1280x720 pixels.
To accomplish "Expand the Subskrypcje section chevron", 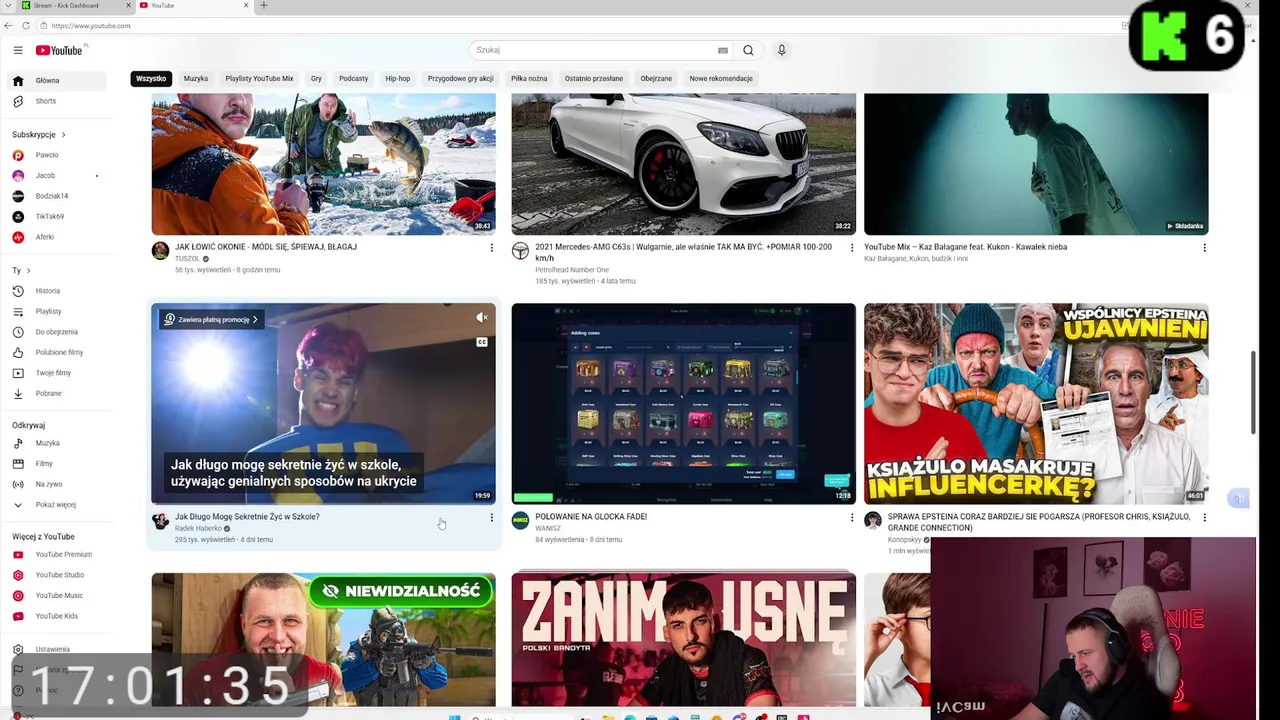I will (63, 134).
